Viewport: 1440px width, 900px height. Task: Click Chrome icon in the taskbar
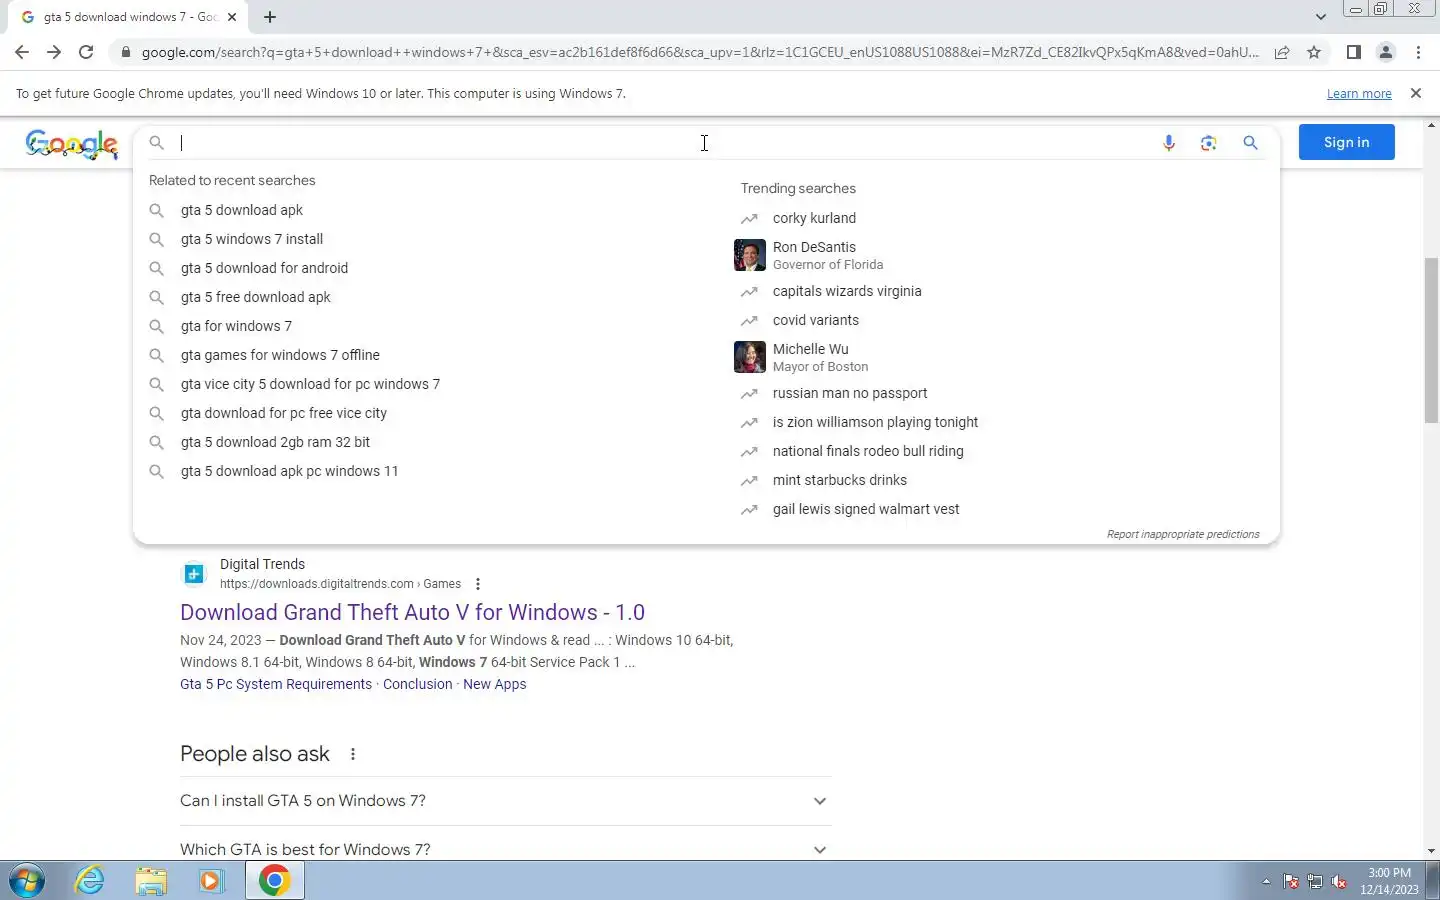[x=274, y=881]
